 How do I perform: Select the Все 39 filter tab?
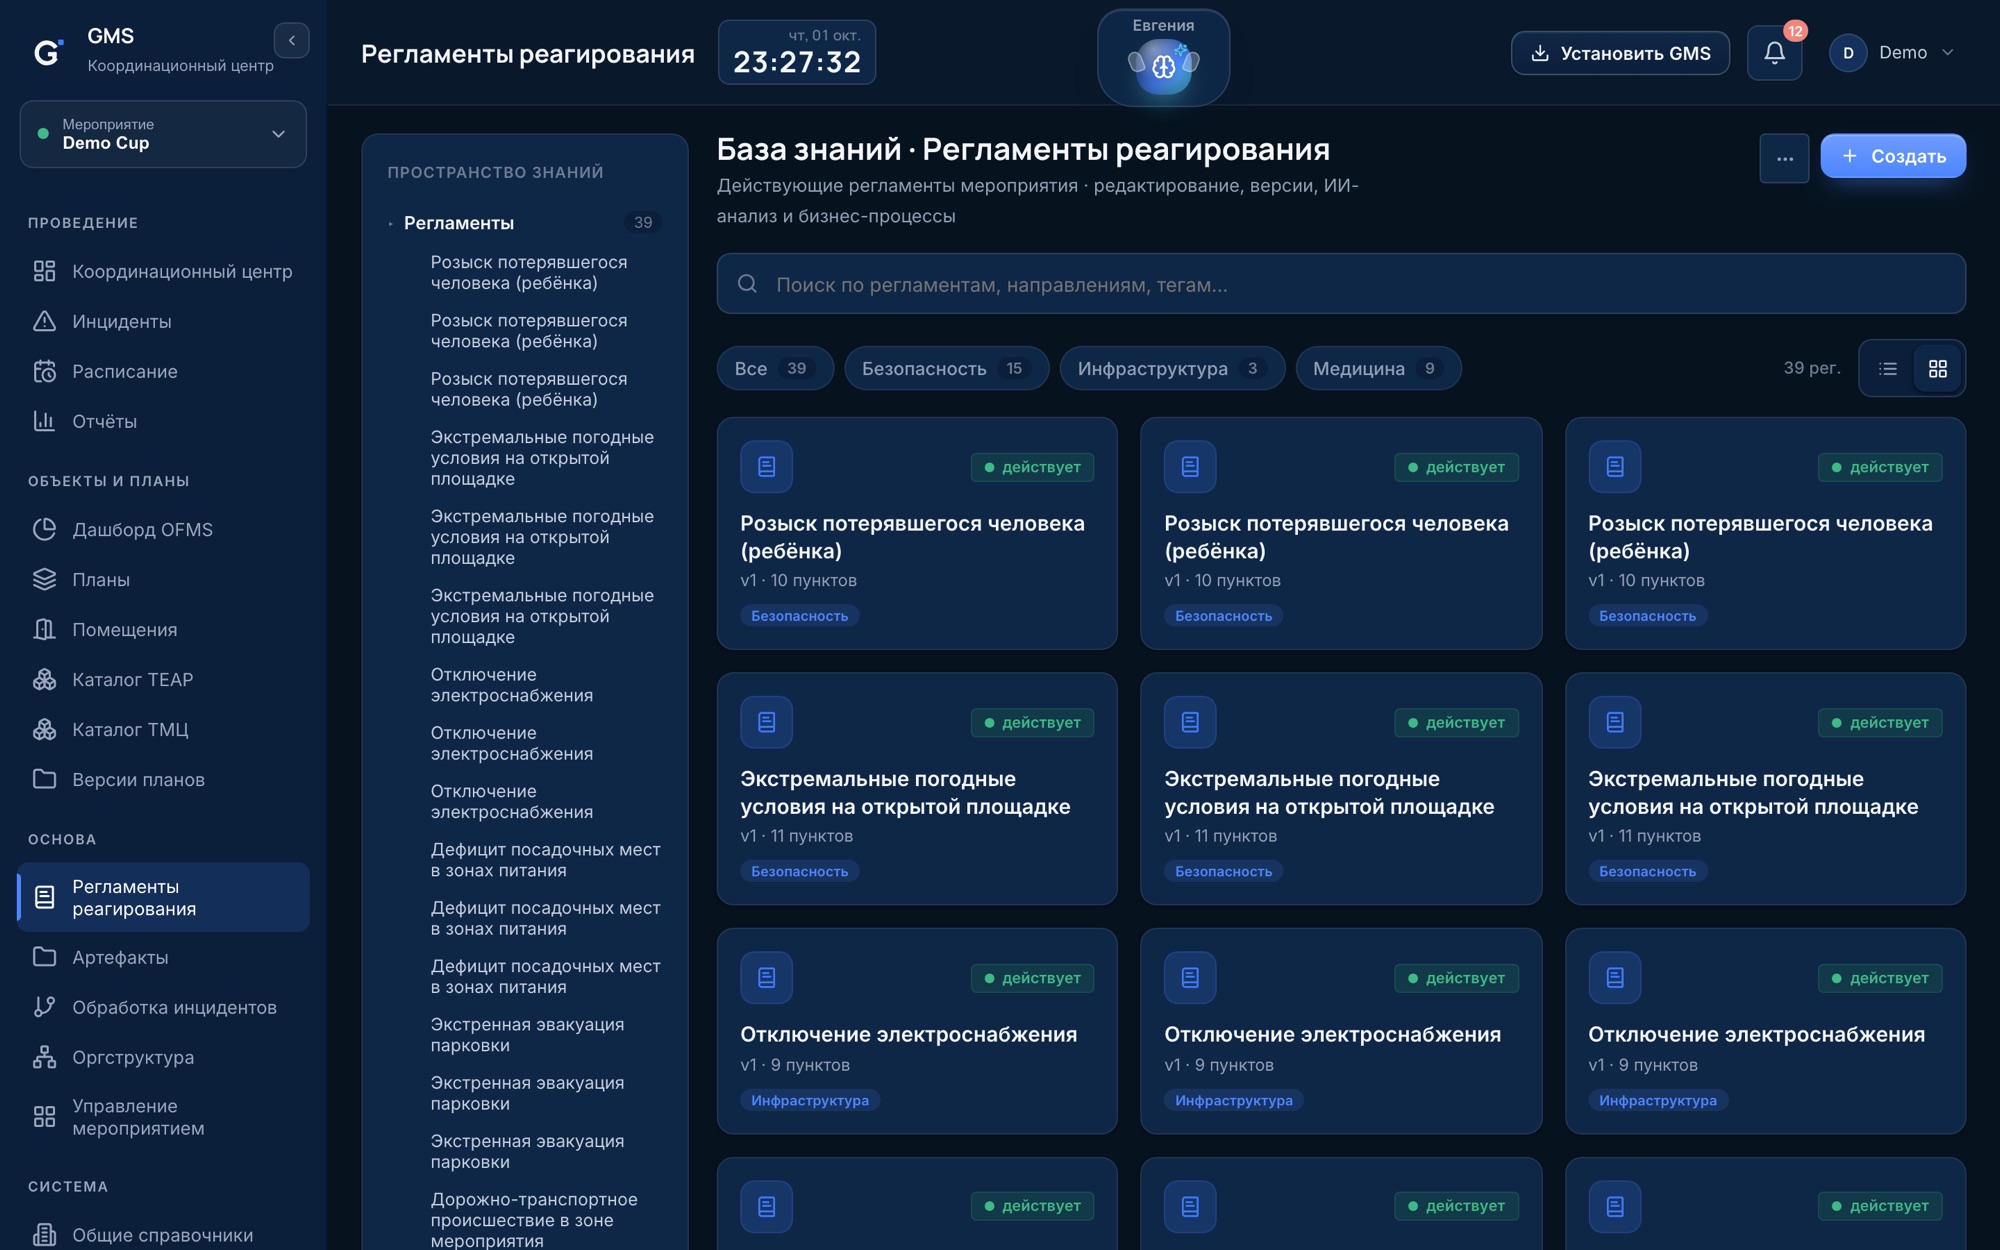(774, 369)
